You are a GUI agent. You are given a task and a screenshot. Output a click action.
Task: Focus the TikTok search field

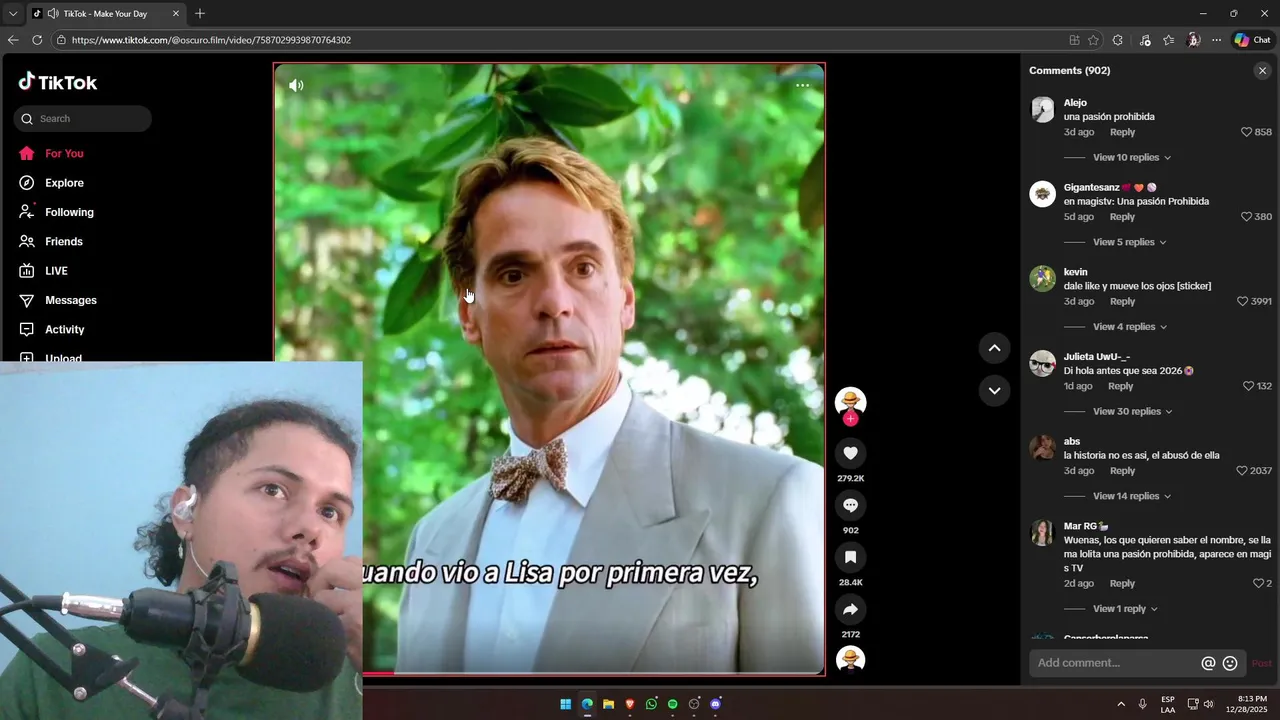[x=83, y=118]
